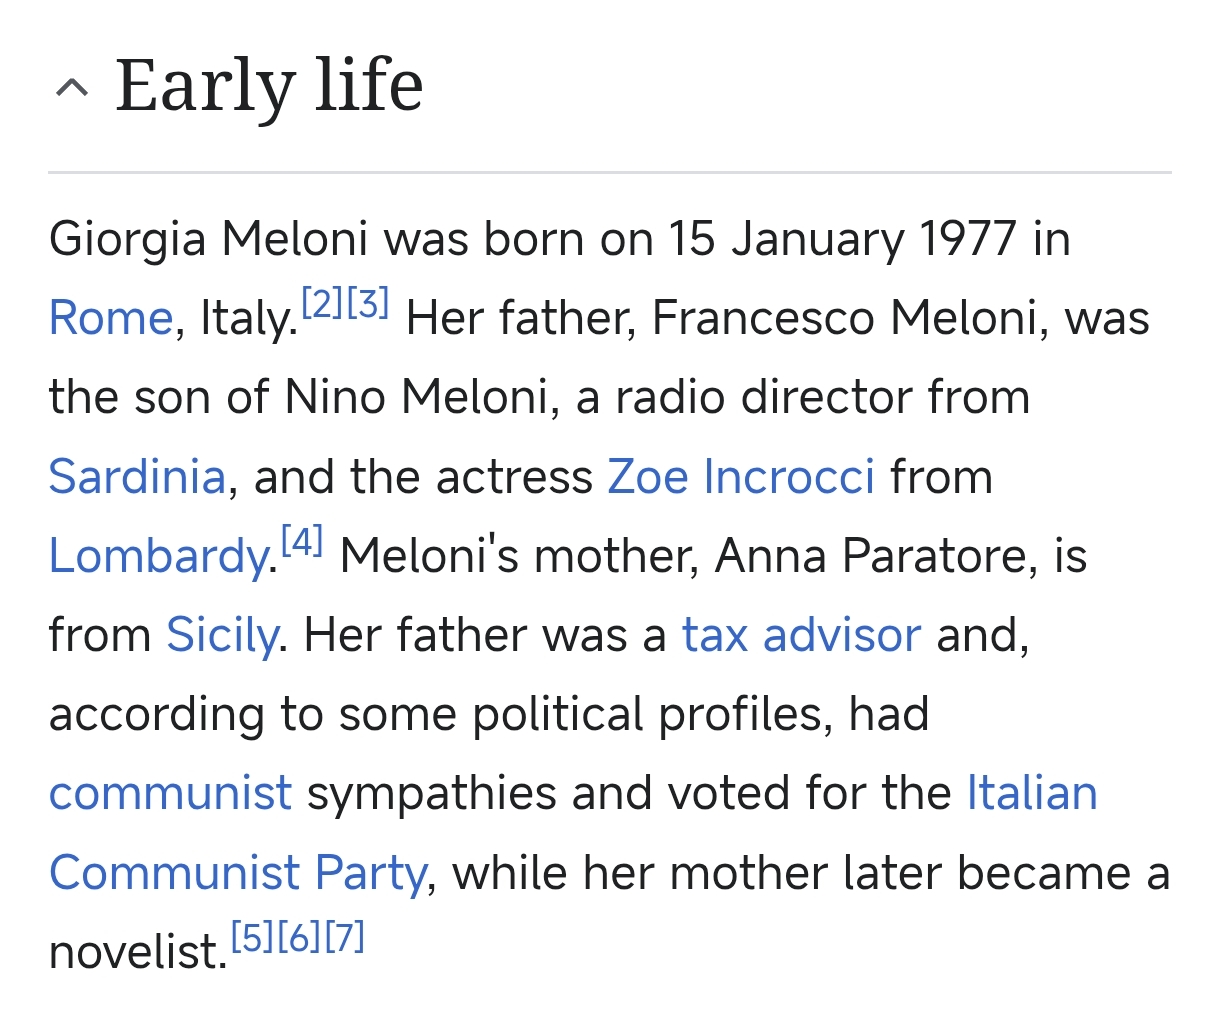Open citation reference [3]

pos(367,302)
